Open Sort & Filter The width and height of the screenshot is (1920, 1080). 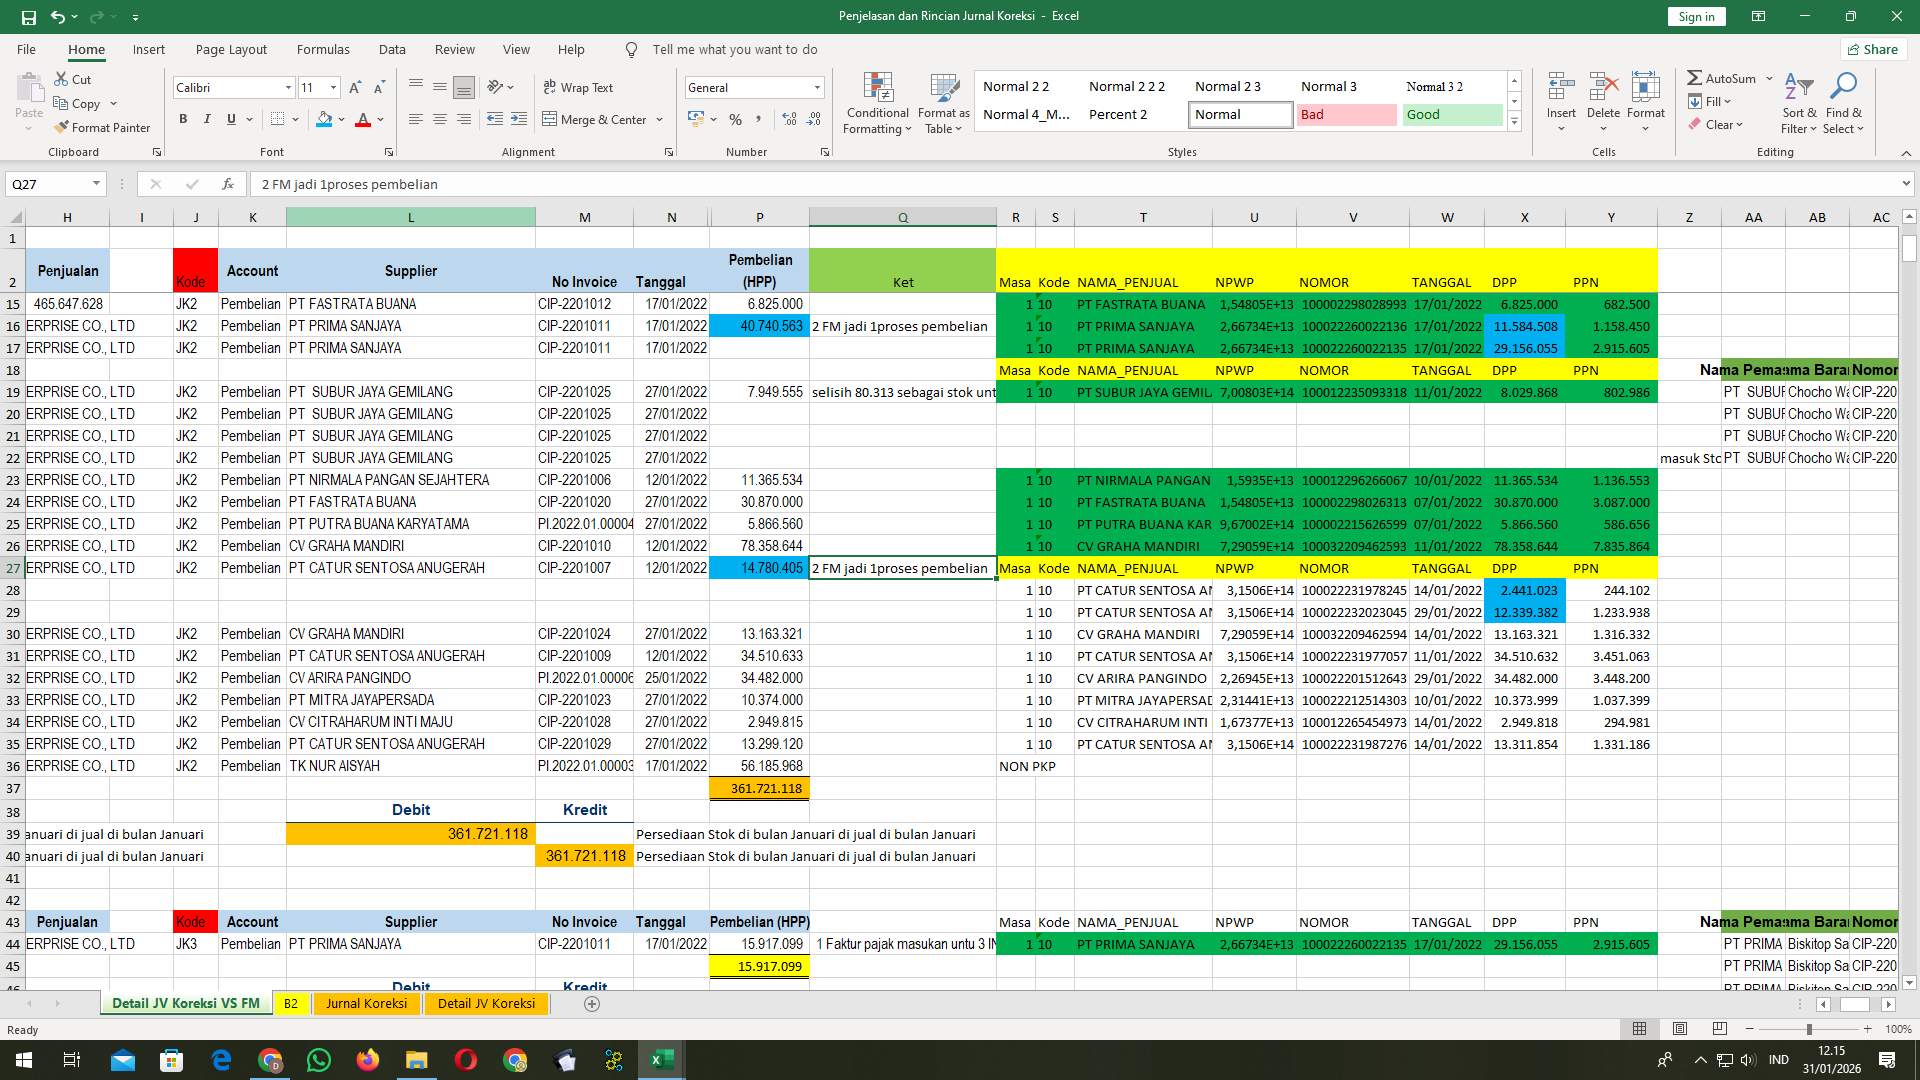[x=1798, y=103]
